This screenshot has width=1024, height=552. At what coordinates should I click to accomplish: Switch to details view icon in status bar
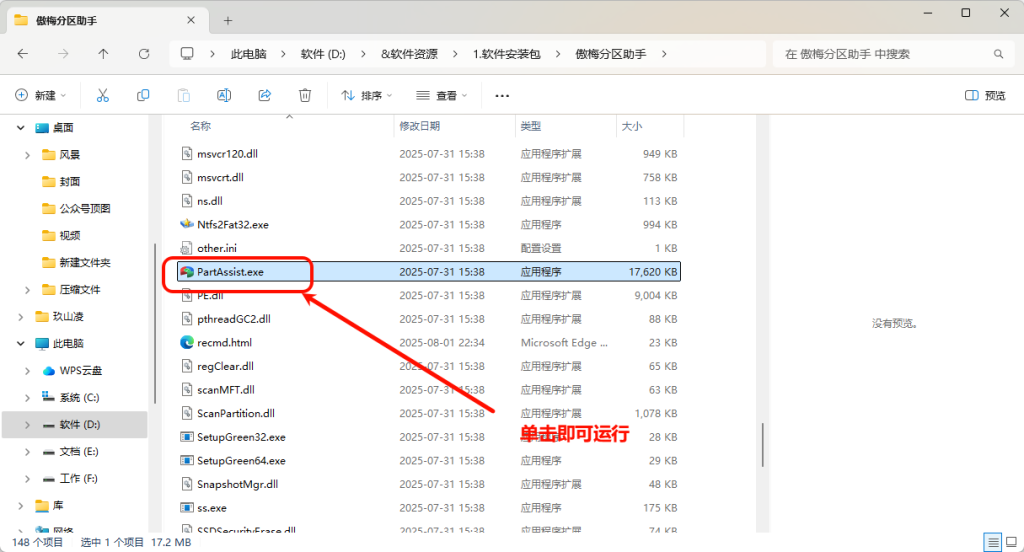pos(993,542)
